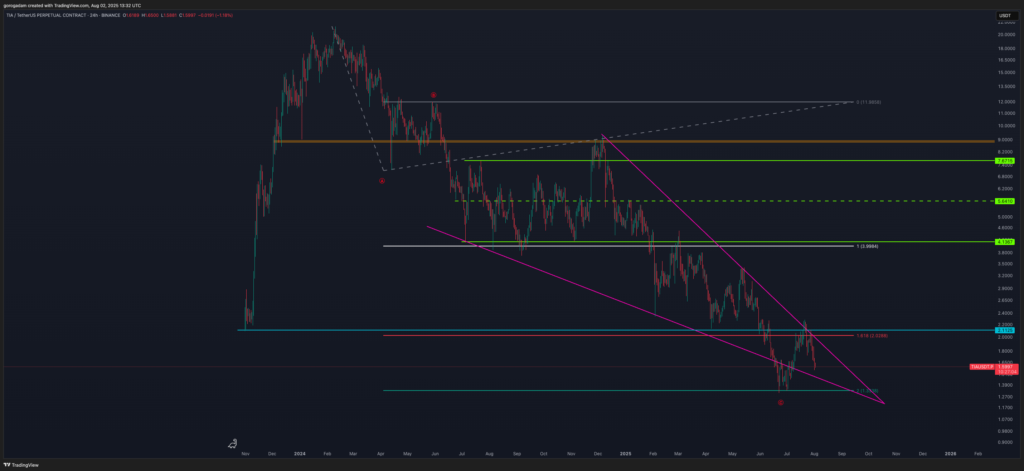The width and height of the screenshot is (1024, 471).
Task: Open the USDT currency selector on price axis
Action: (x=1004, y=17)
